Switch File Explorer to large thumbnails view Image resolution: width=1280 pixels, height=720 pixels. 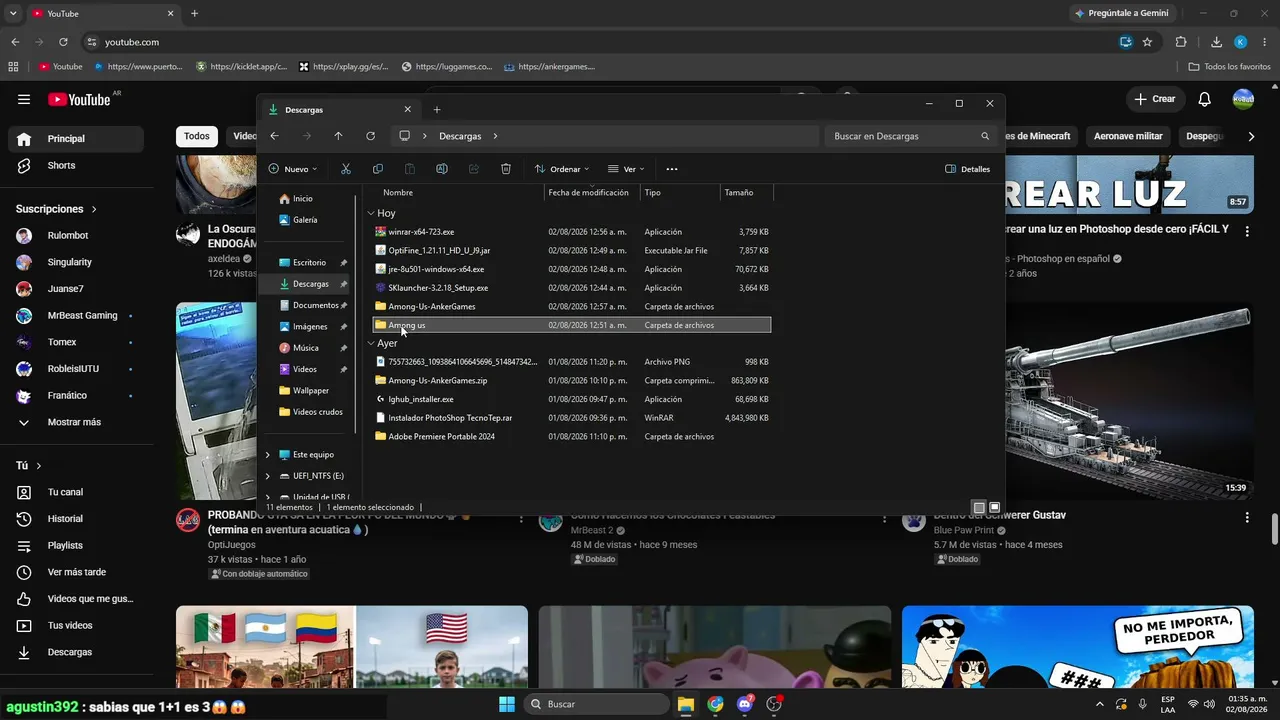pos(994,507)
